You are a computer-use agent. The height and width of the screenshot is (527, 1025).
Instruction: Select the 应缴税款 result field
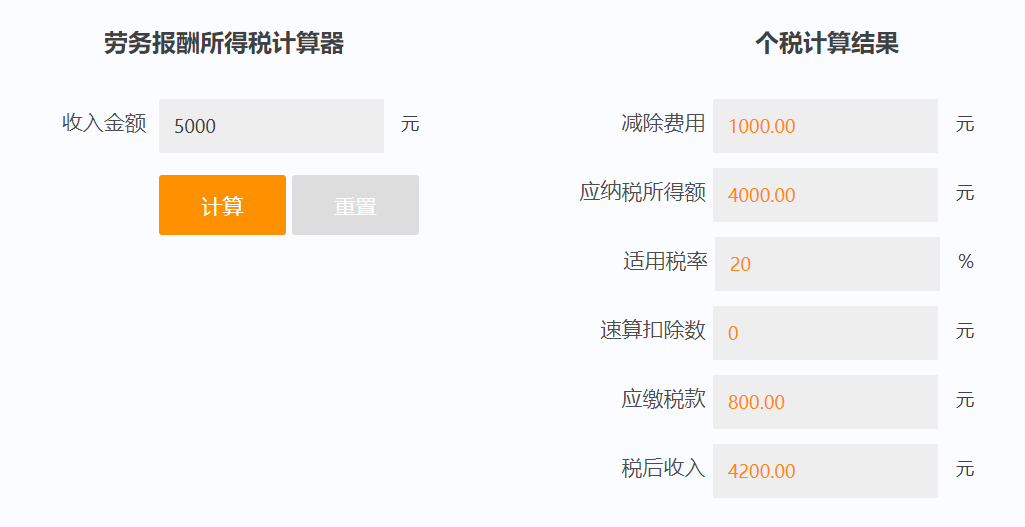pyautogui.click(x=825, y=402)
